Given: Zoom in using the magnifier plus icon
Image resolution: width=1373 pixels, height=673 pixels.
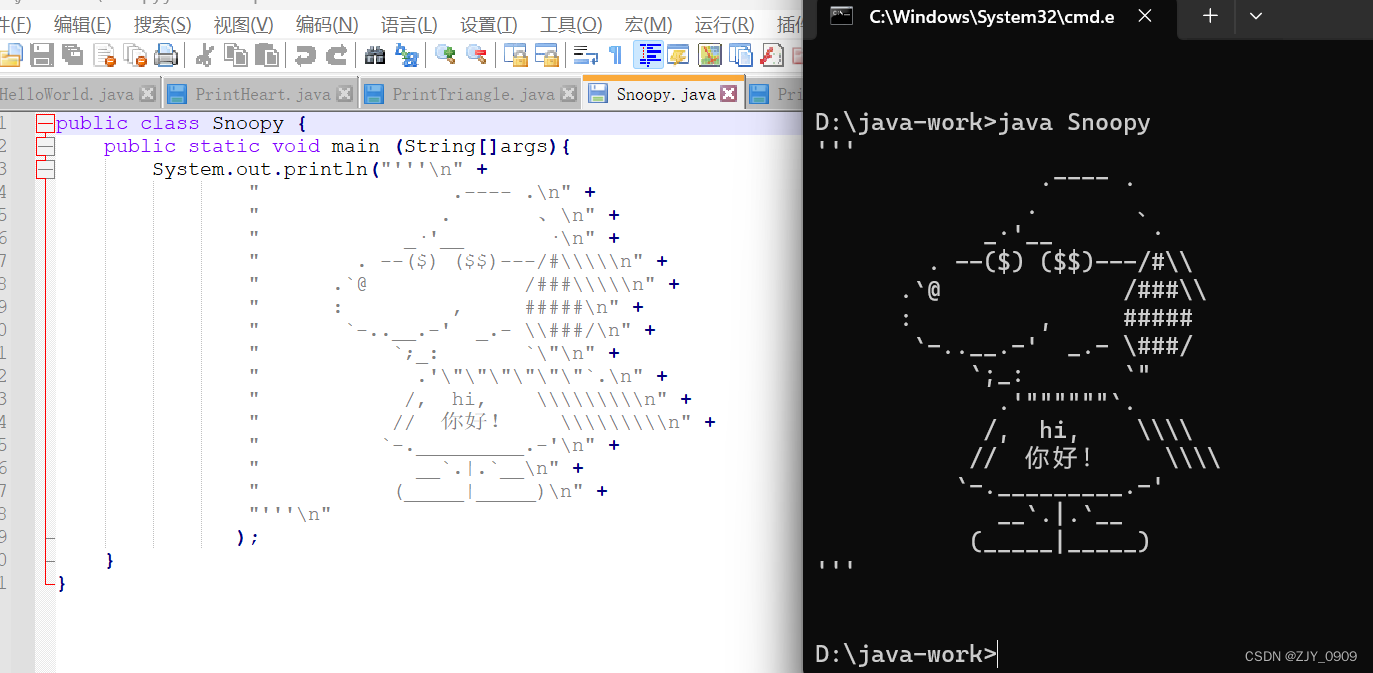Looking at the screenshot, I should click(446, 55).
